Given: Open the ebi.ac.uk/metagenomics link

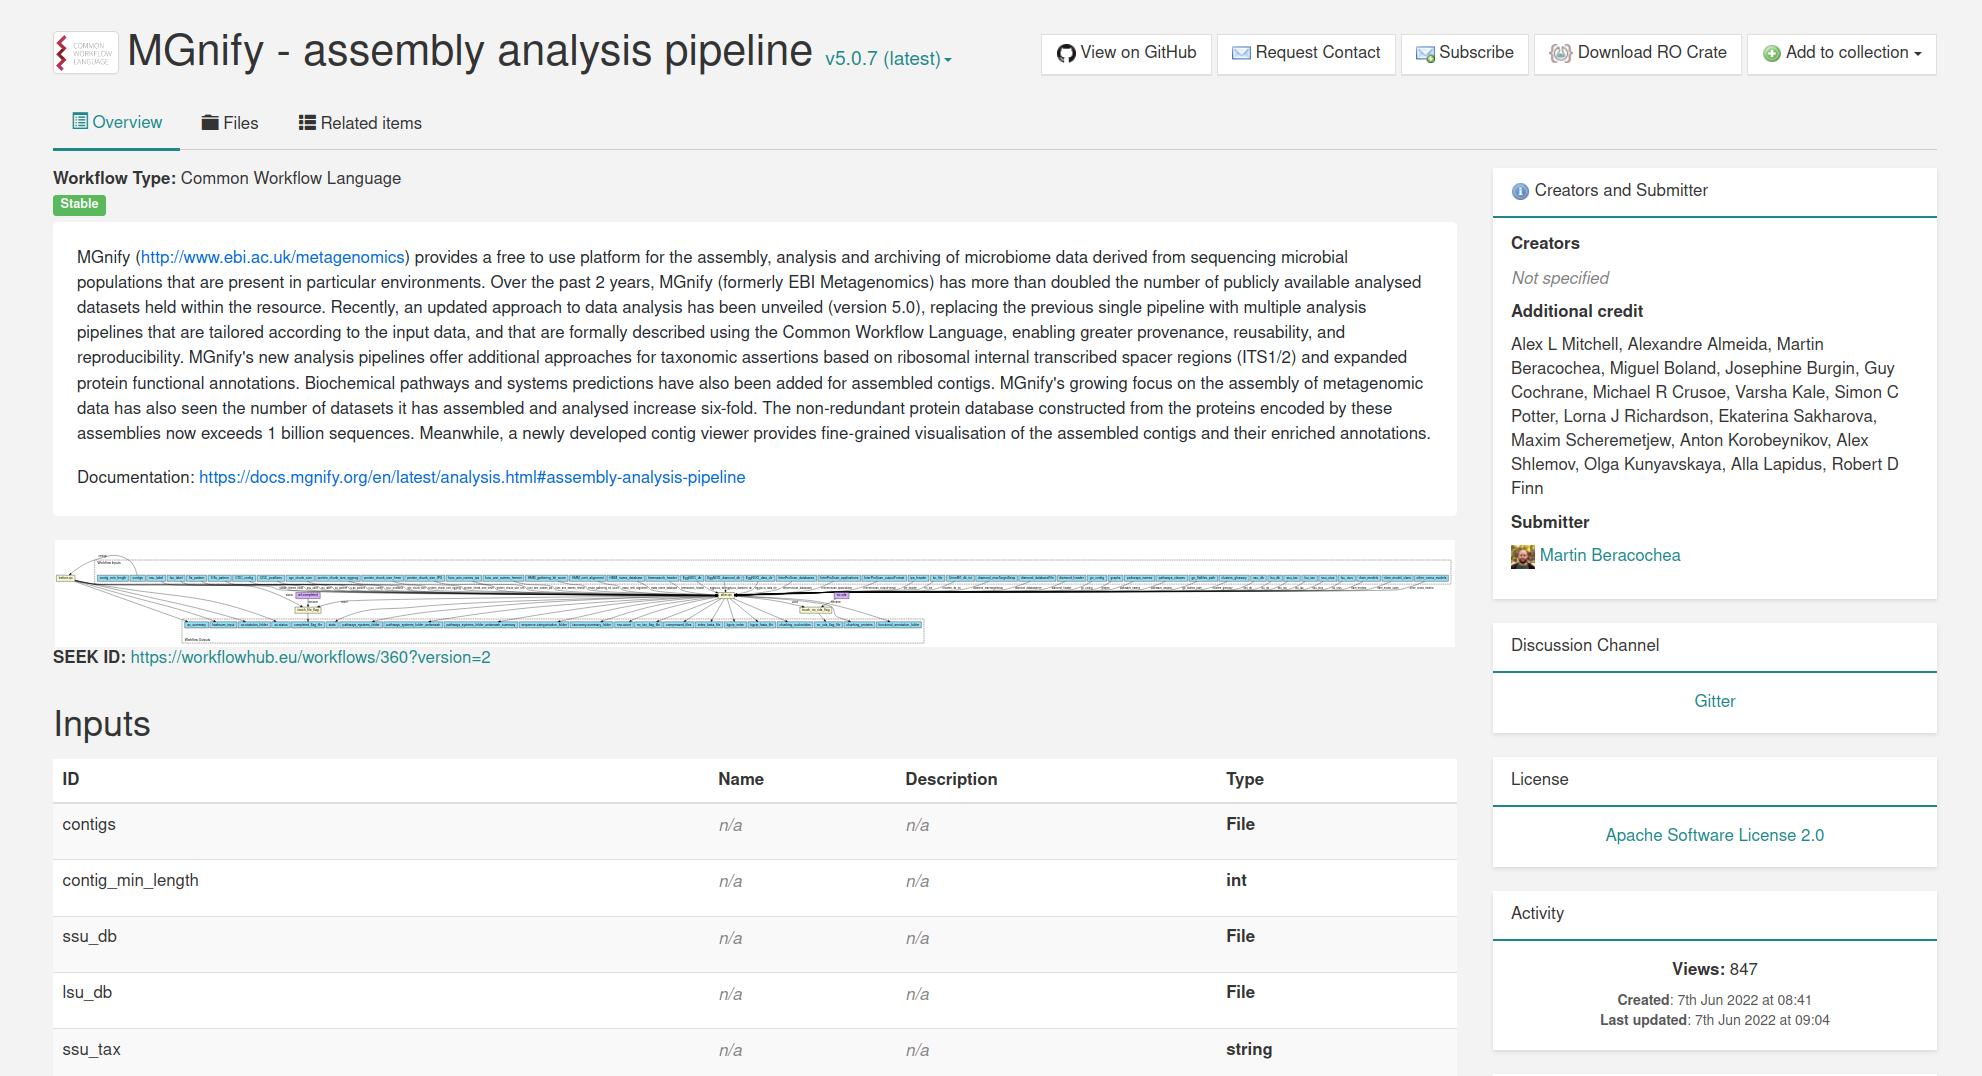Looking at the screenshot, I should tap(272, 257).
